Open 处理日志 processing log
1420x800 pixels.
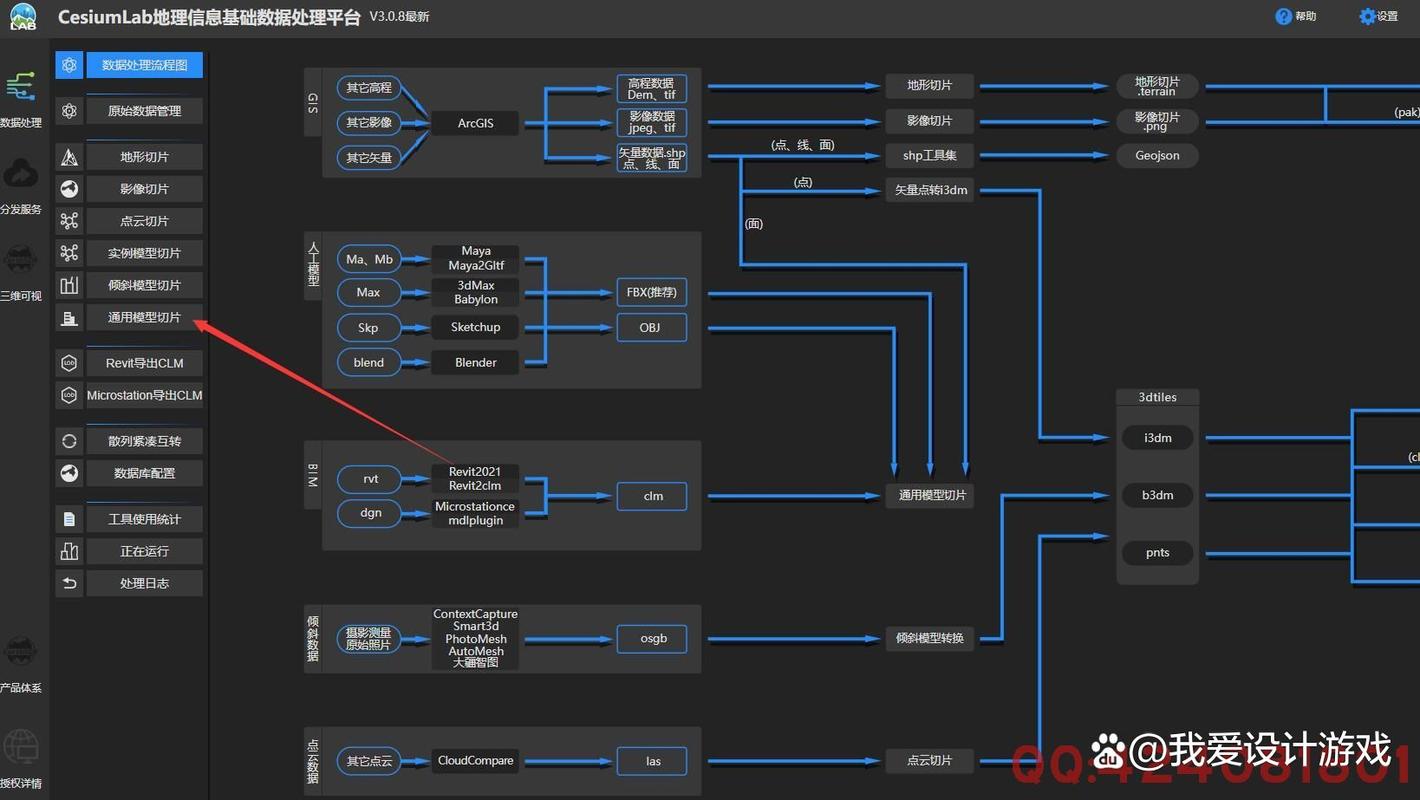(x=144, y=583)
